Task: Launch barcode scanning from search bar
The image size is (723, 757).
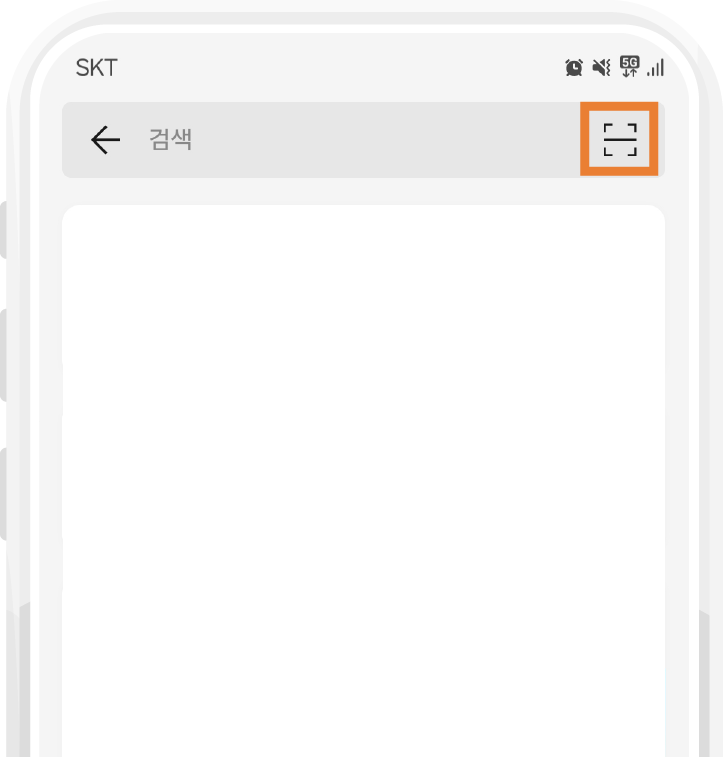Action: point(620,139)
